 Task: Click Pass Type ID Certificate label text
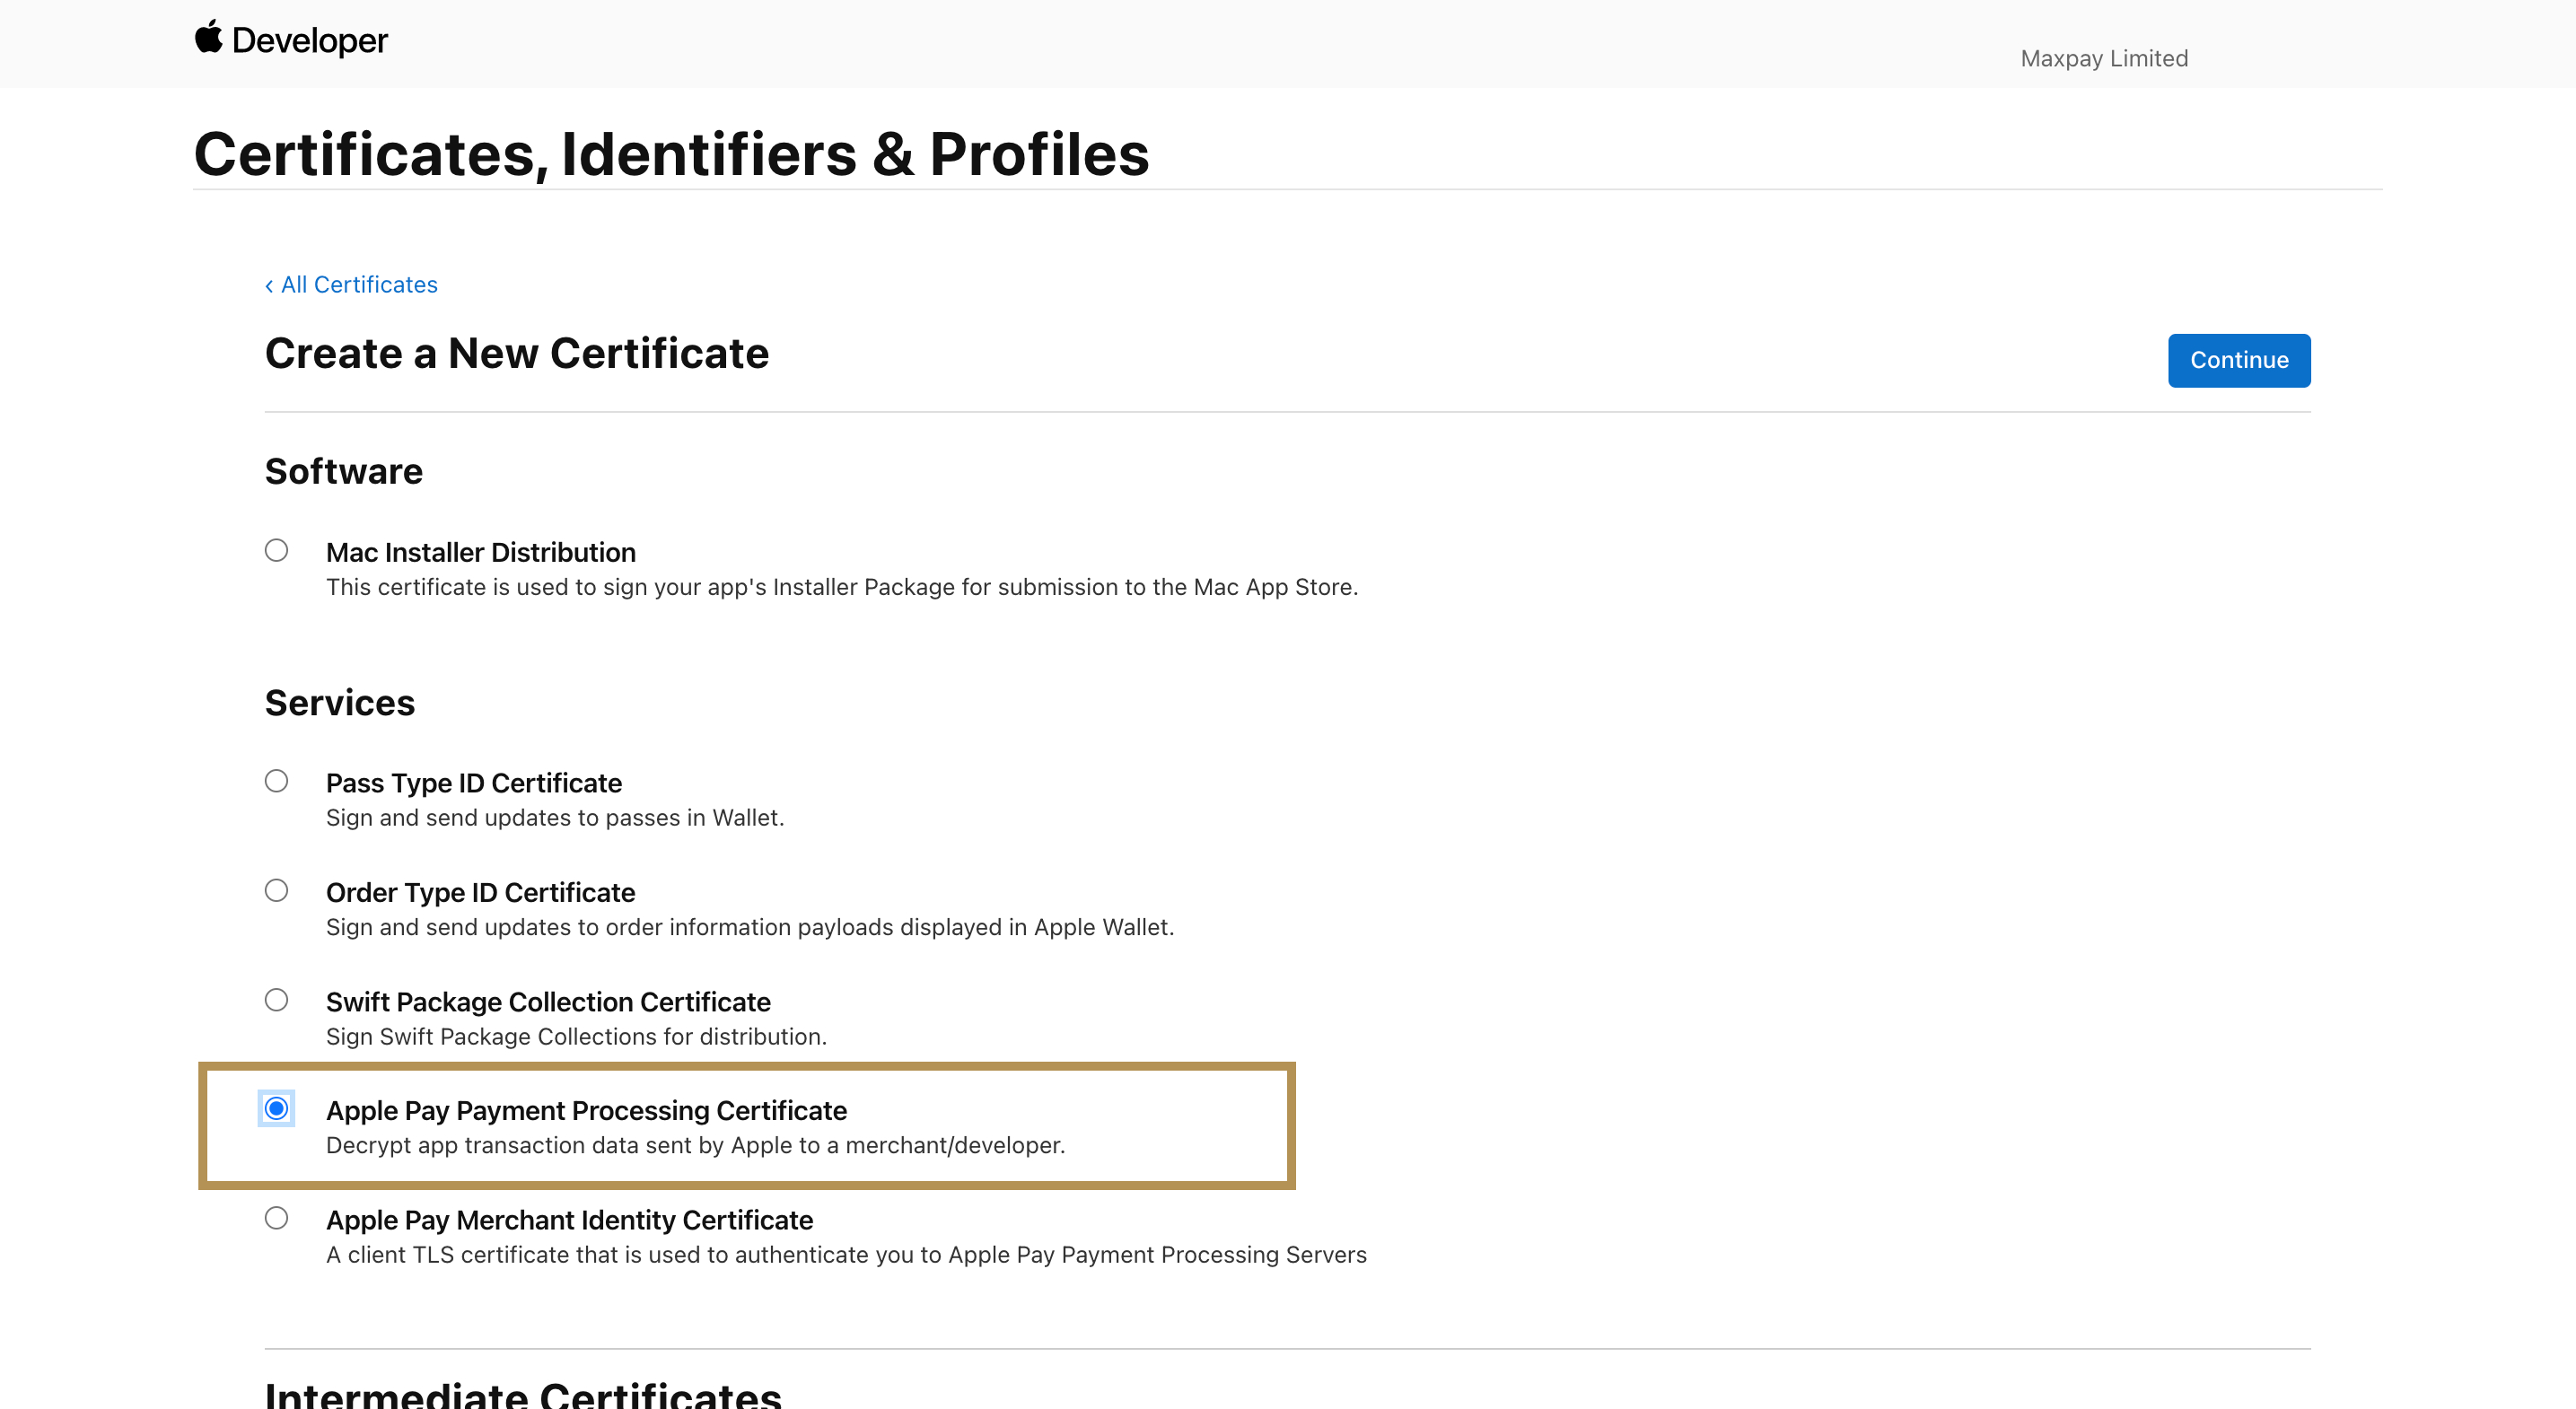pos(473,783)
